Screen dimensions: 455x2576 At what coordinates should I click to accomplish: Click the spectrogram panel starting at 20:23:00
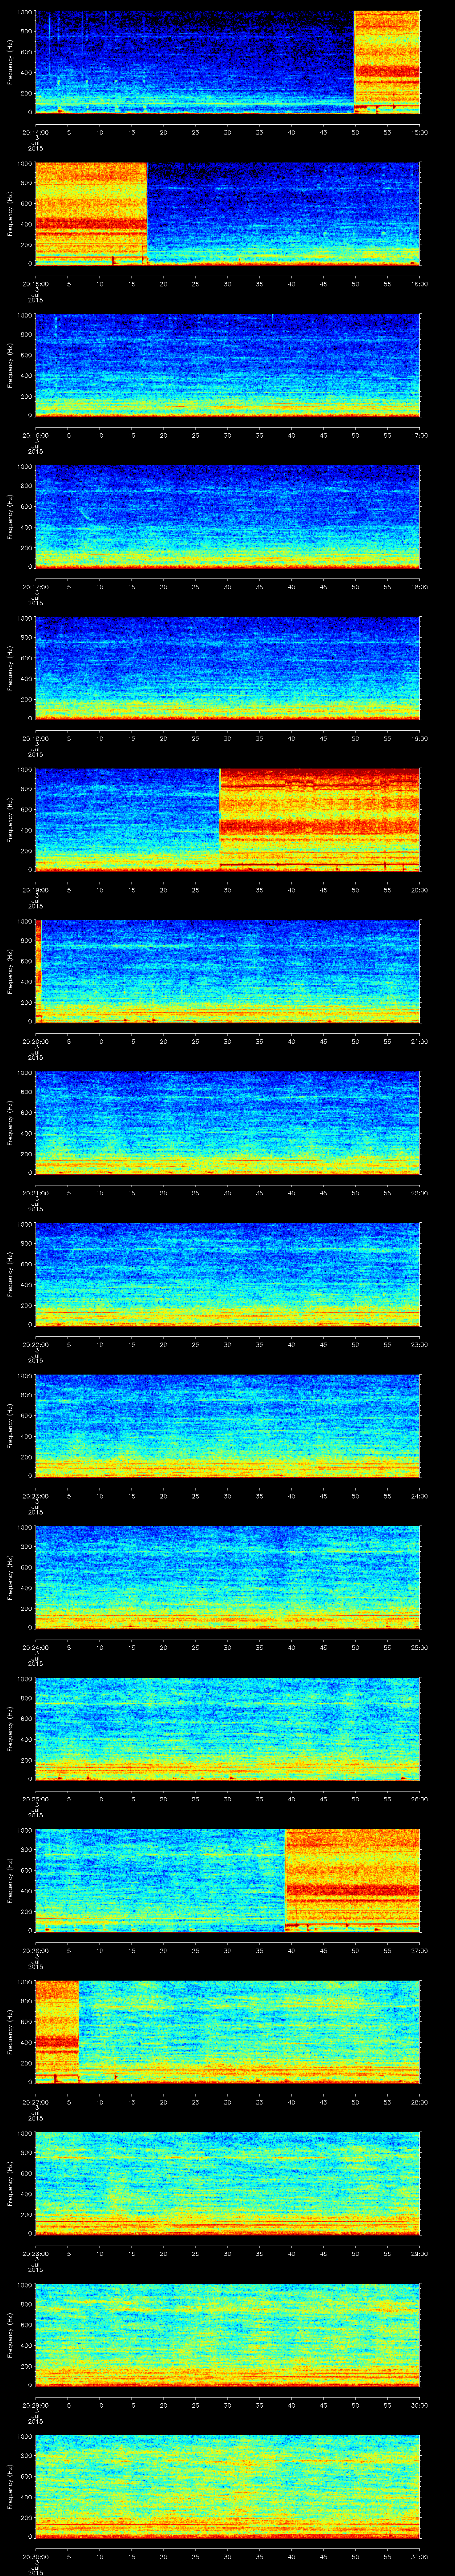227,1426
